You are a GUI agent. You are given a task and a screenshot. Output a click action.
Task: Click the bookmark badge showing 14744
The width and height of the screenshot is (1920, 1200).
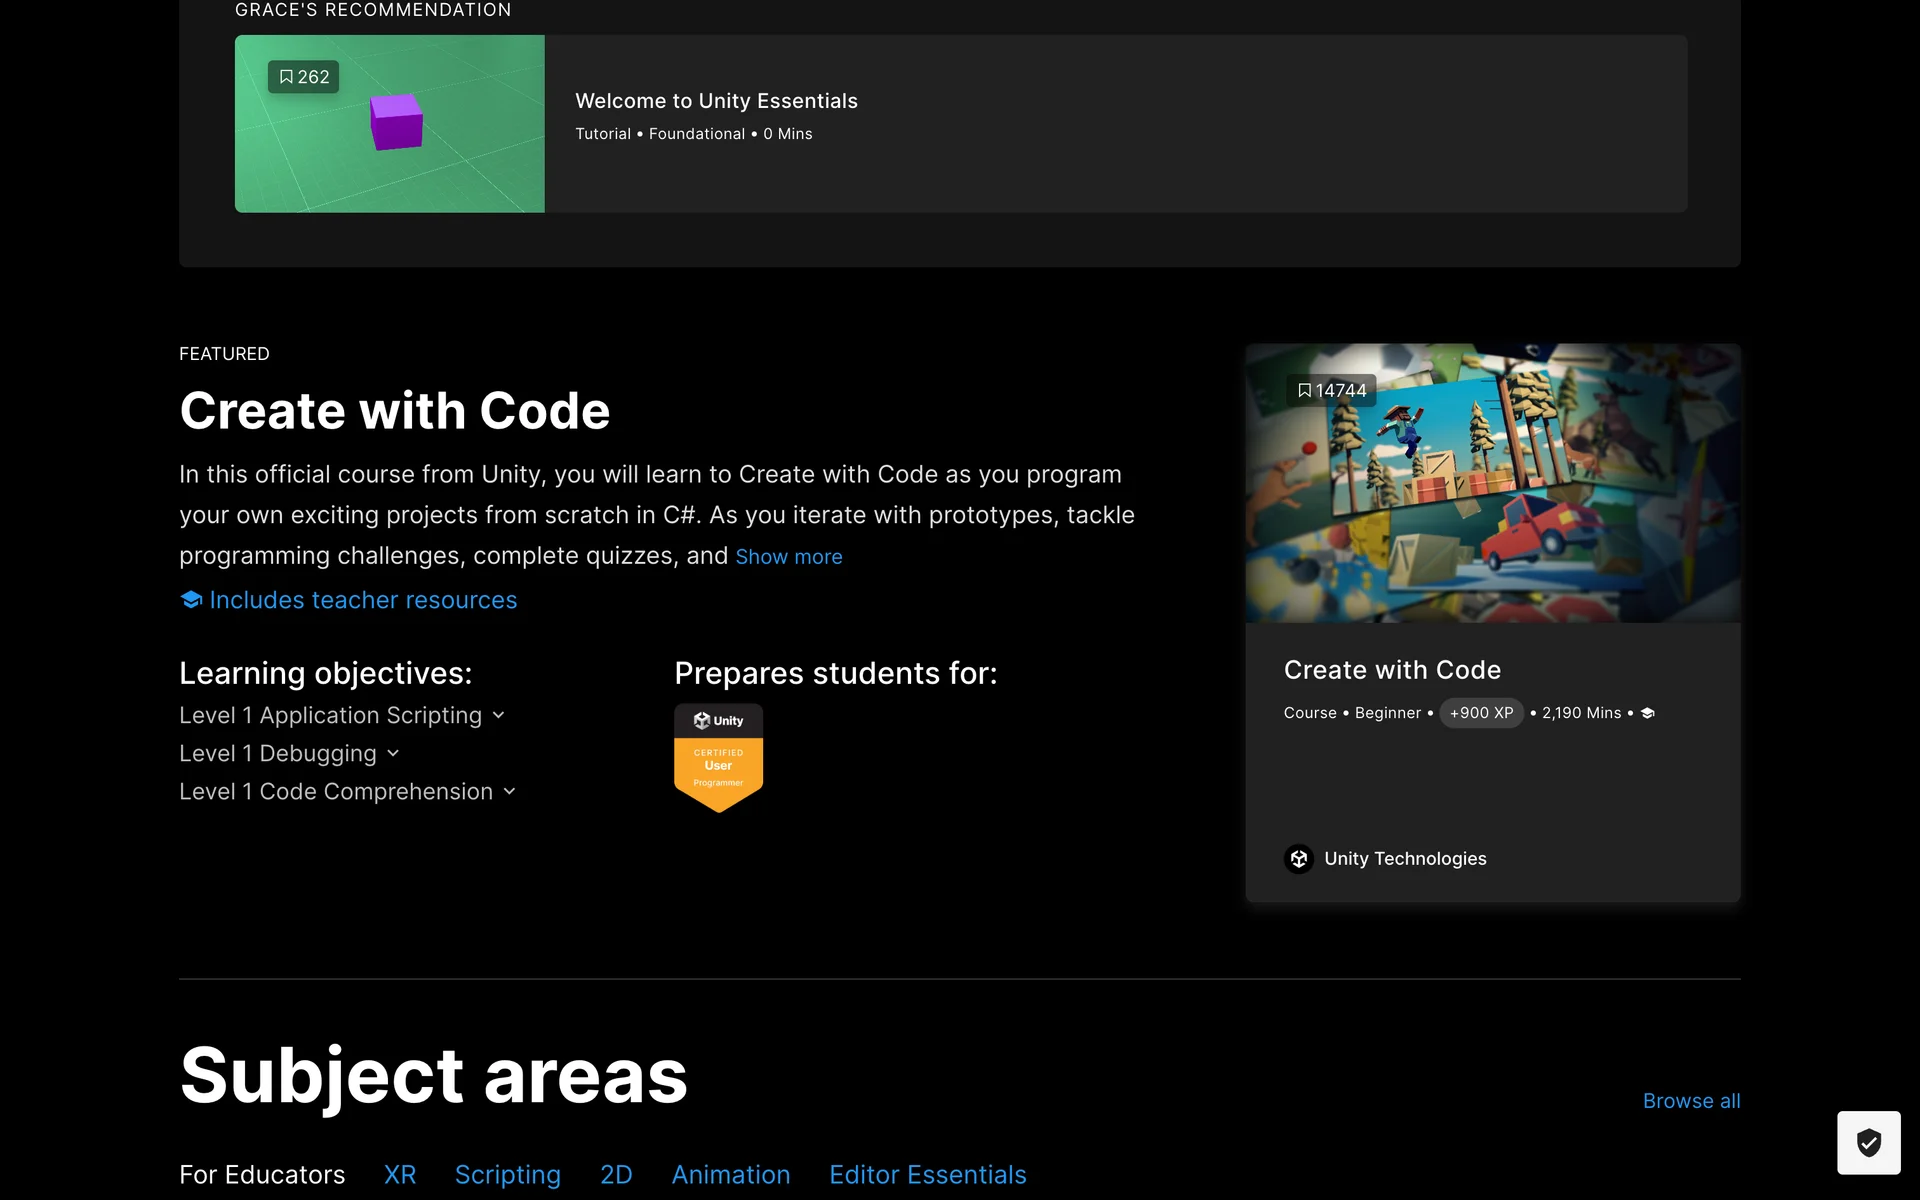pyautogui.click(x=1331, y=391)
